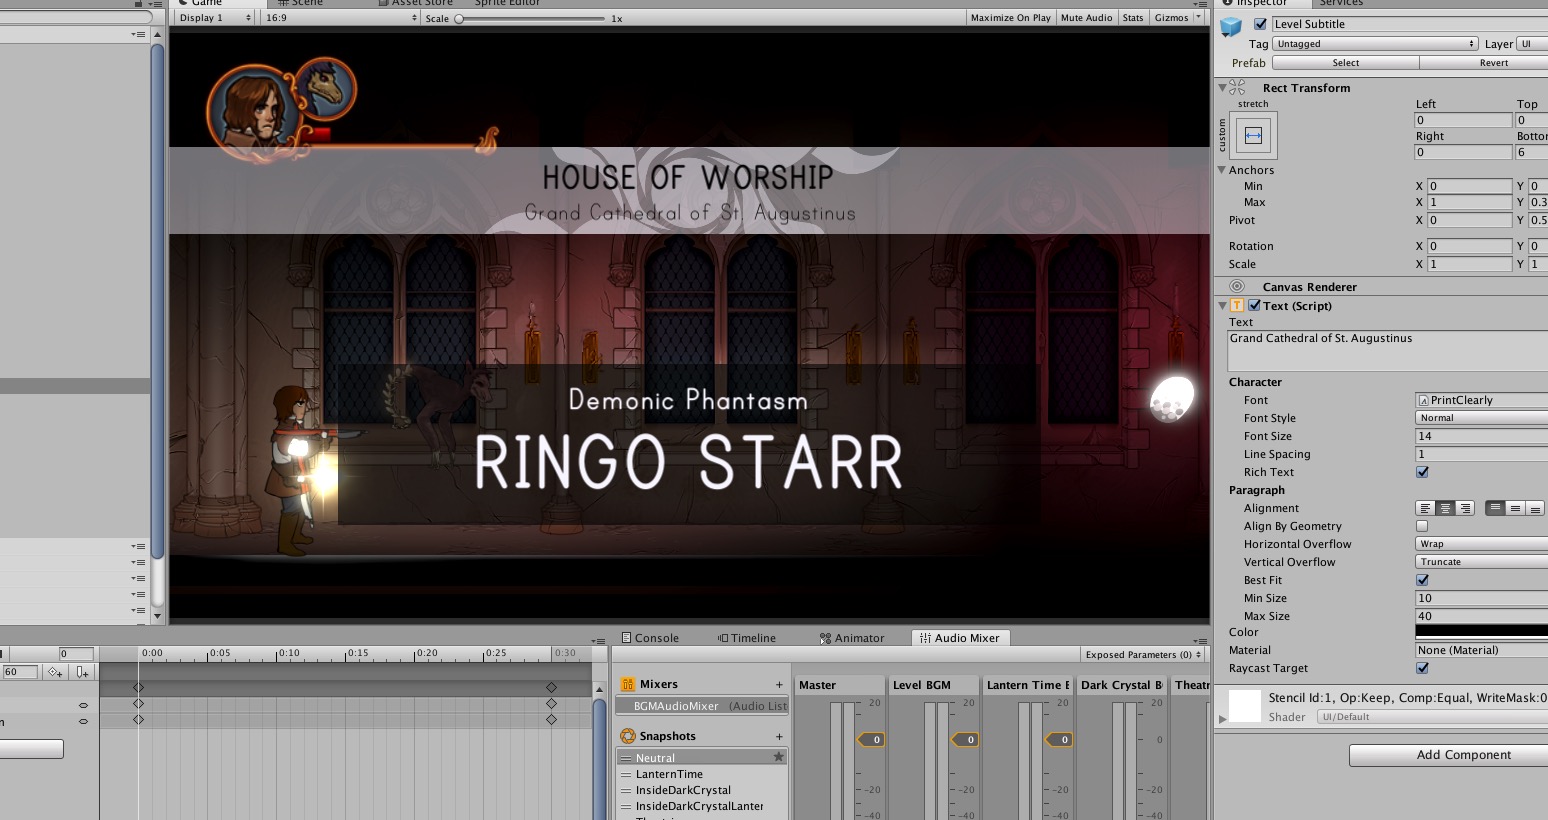This screenshot has width=1548, height=820.
Task: Toggle the Text (Script) enabled checkbox
Action: [1254, 306]
